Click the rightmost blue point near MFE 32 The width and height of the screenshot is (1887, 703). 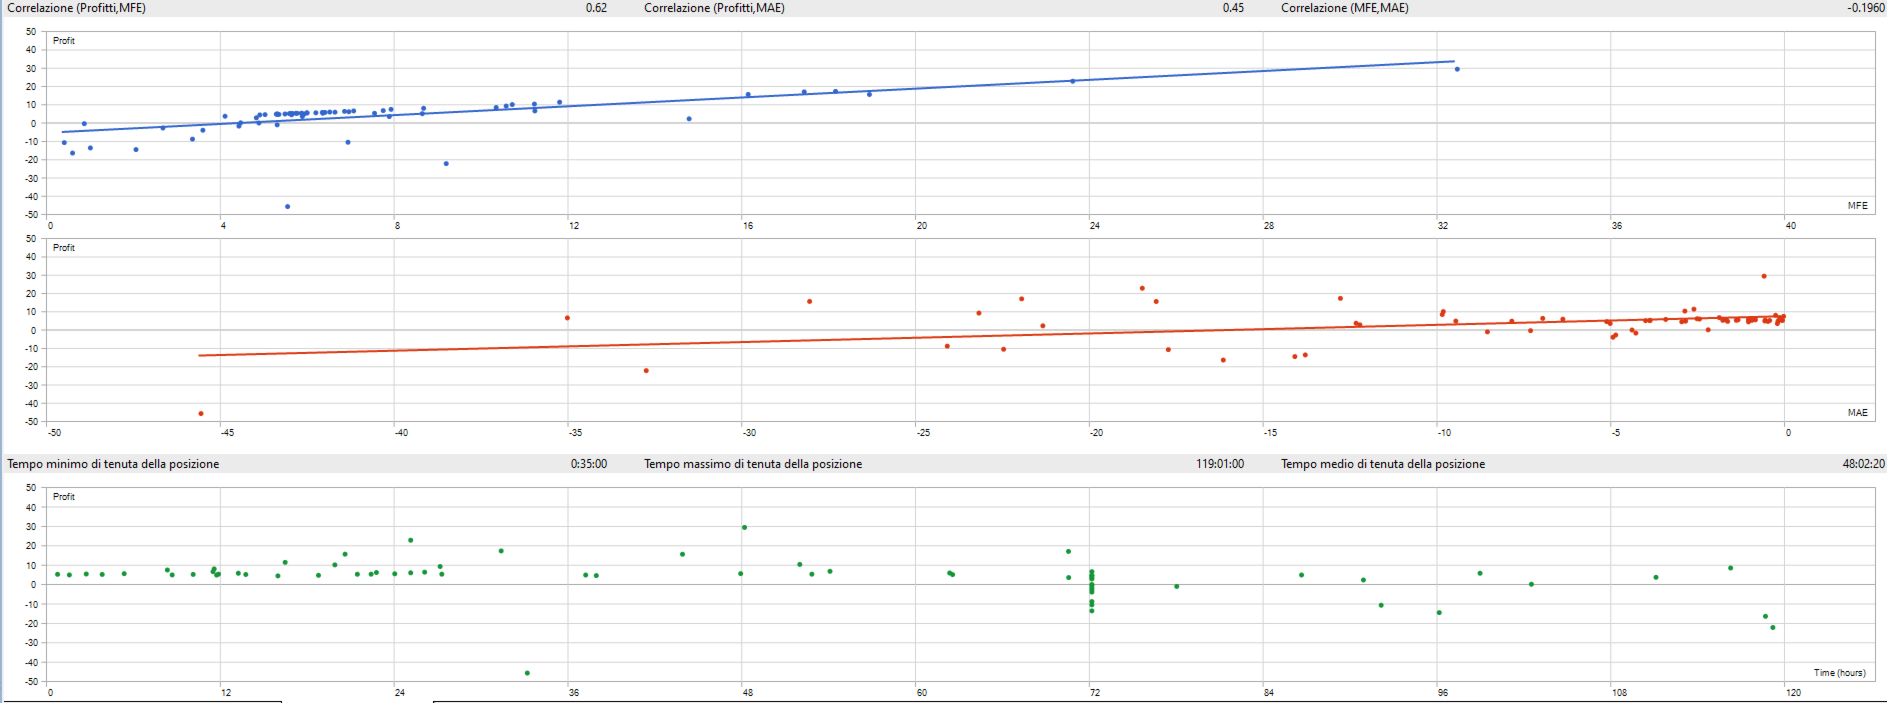1457,69
